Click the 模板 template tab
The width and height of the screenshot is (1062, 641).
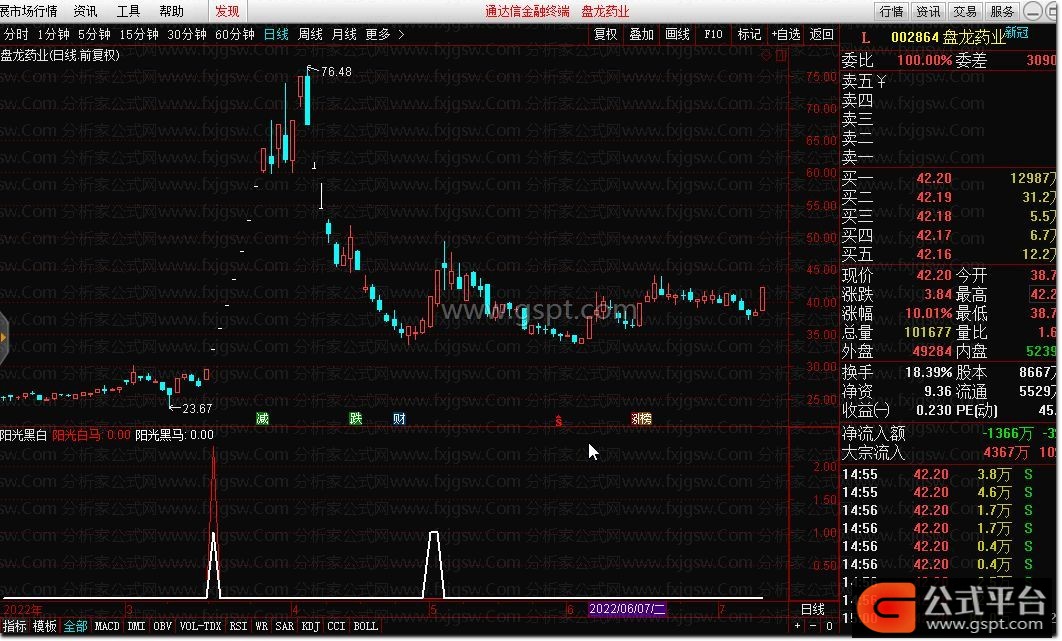pyautogui.click(x=45, y=626)
